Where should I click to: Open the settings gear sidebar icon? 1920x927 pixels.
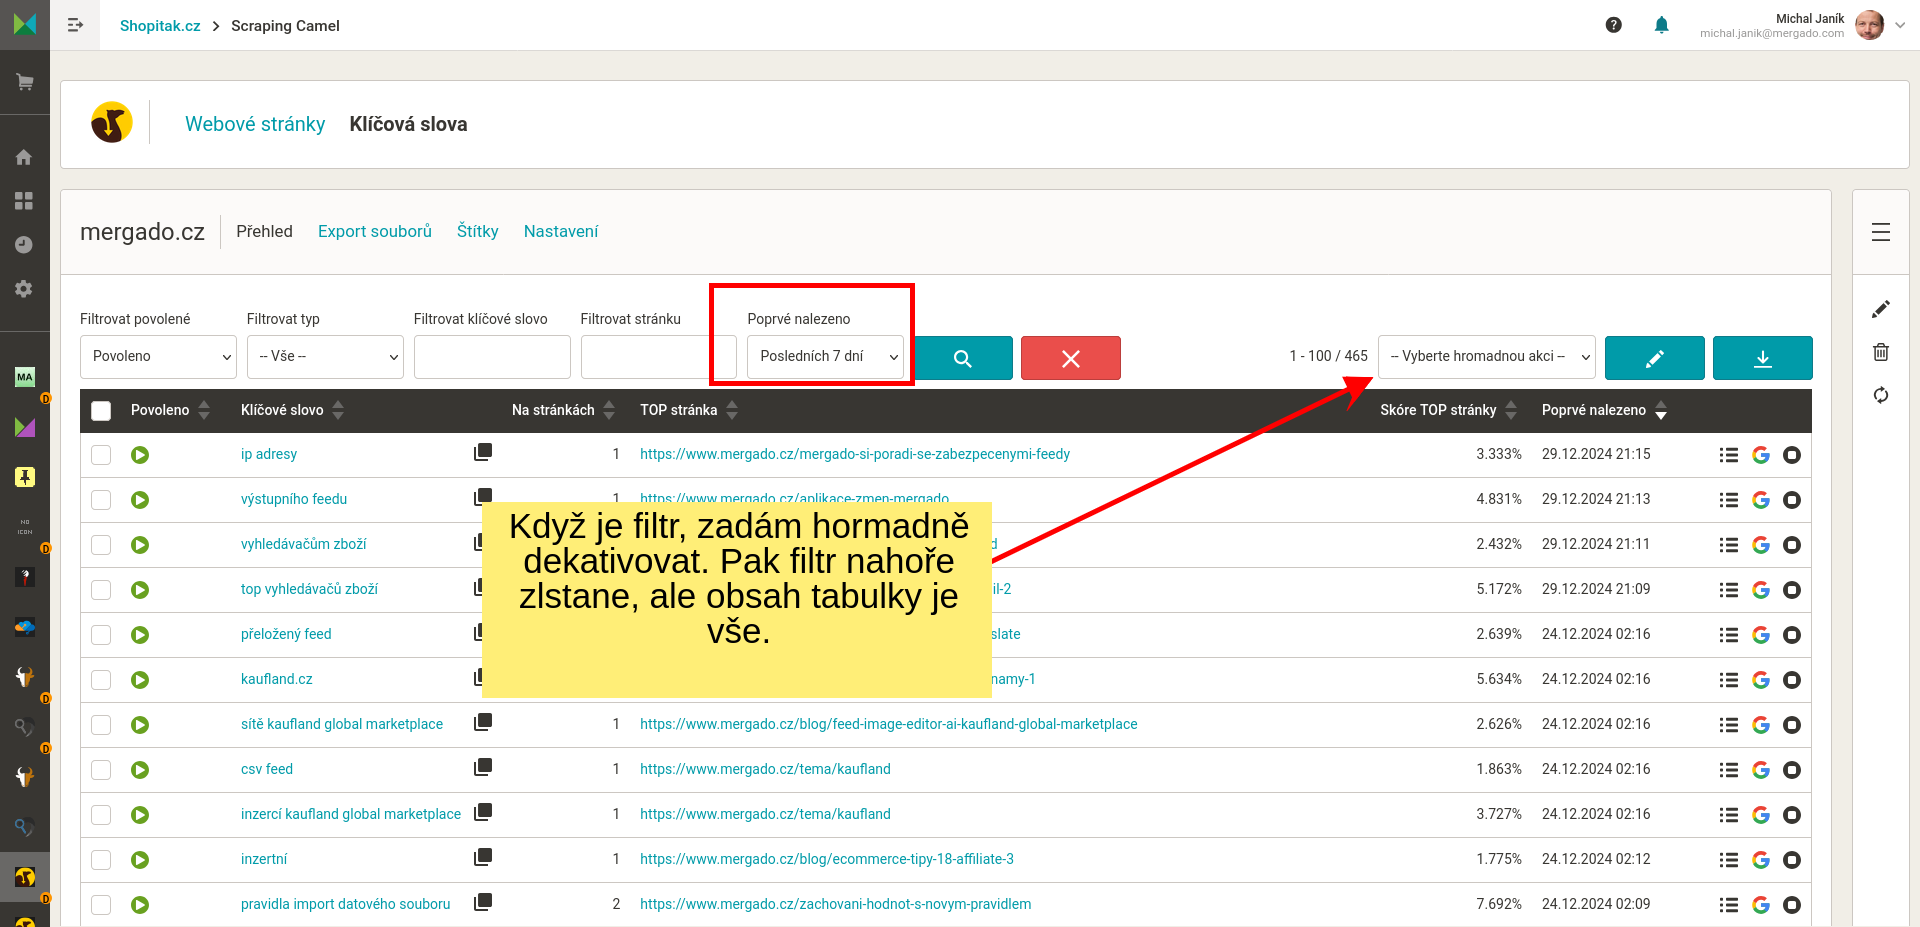click(24, 289)
